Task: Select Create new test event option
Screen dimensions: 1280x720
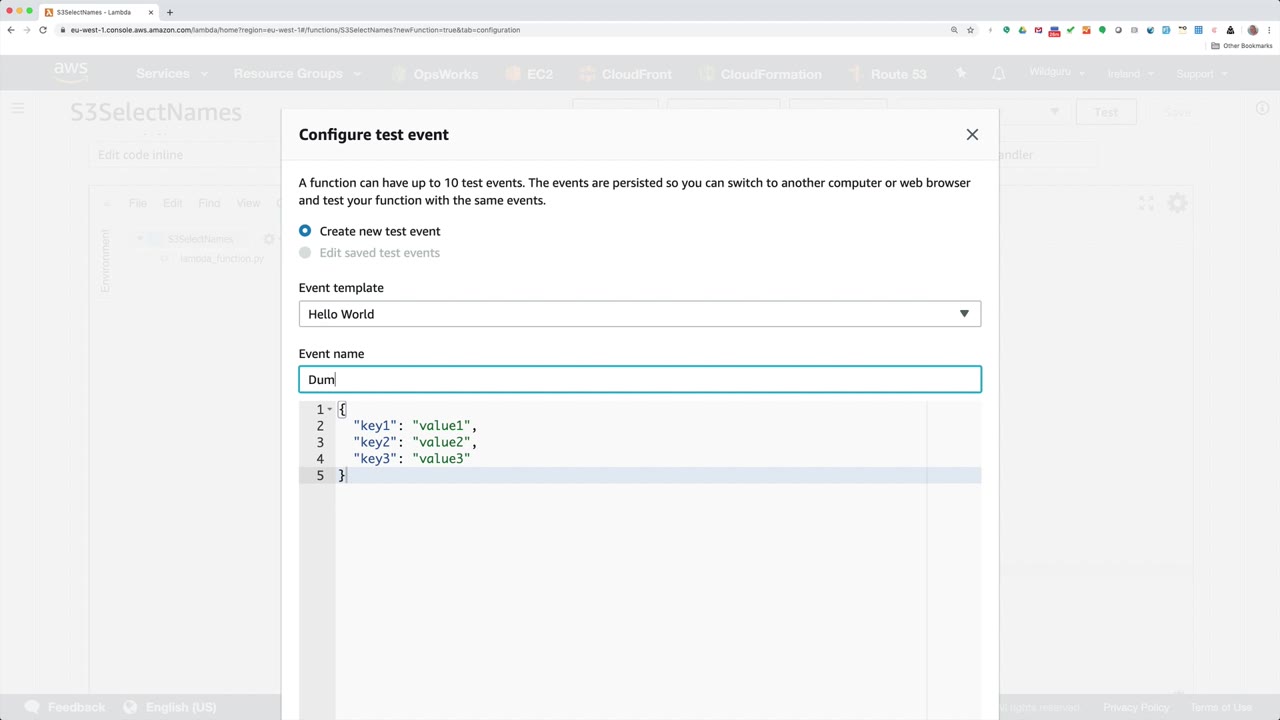Action: [x=305, y=231]
